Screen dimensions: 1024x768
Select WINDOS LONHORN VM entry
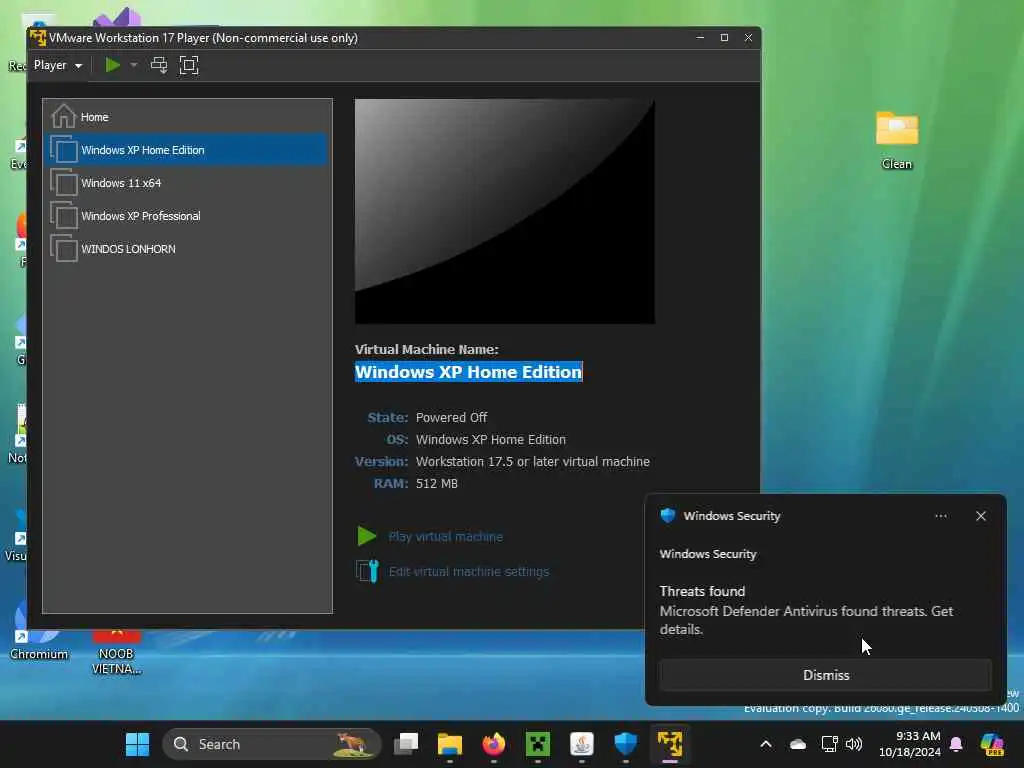tap(187, 249)
